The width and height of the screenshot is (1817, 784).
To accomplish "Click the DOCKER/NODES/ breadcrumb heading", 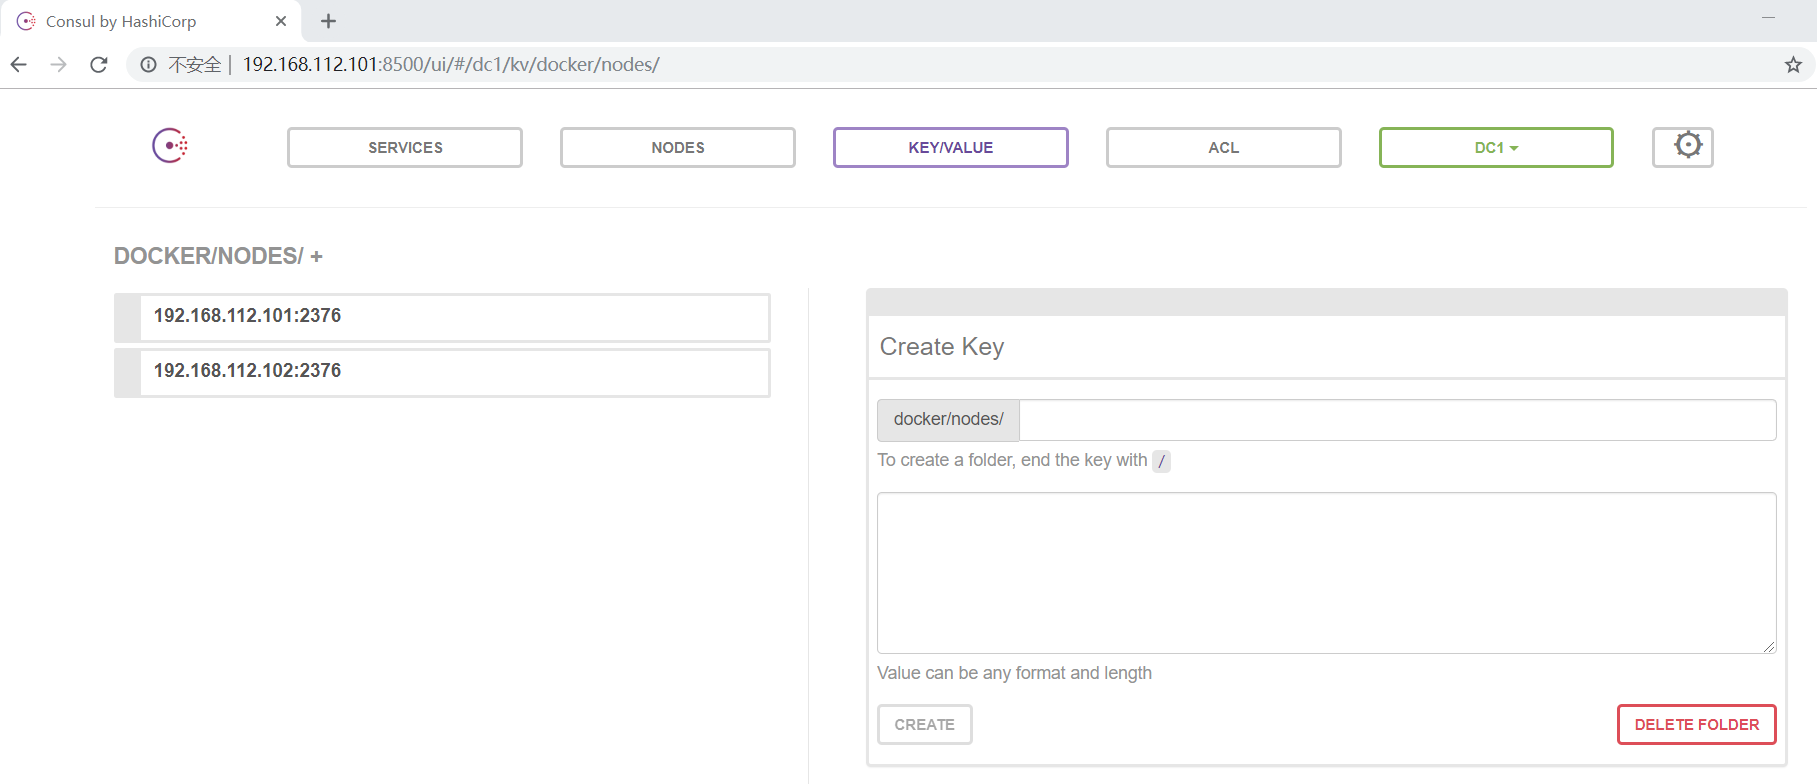I will point(208,256).
